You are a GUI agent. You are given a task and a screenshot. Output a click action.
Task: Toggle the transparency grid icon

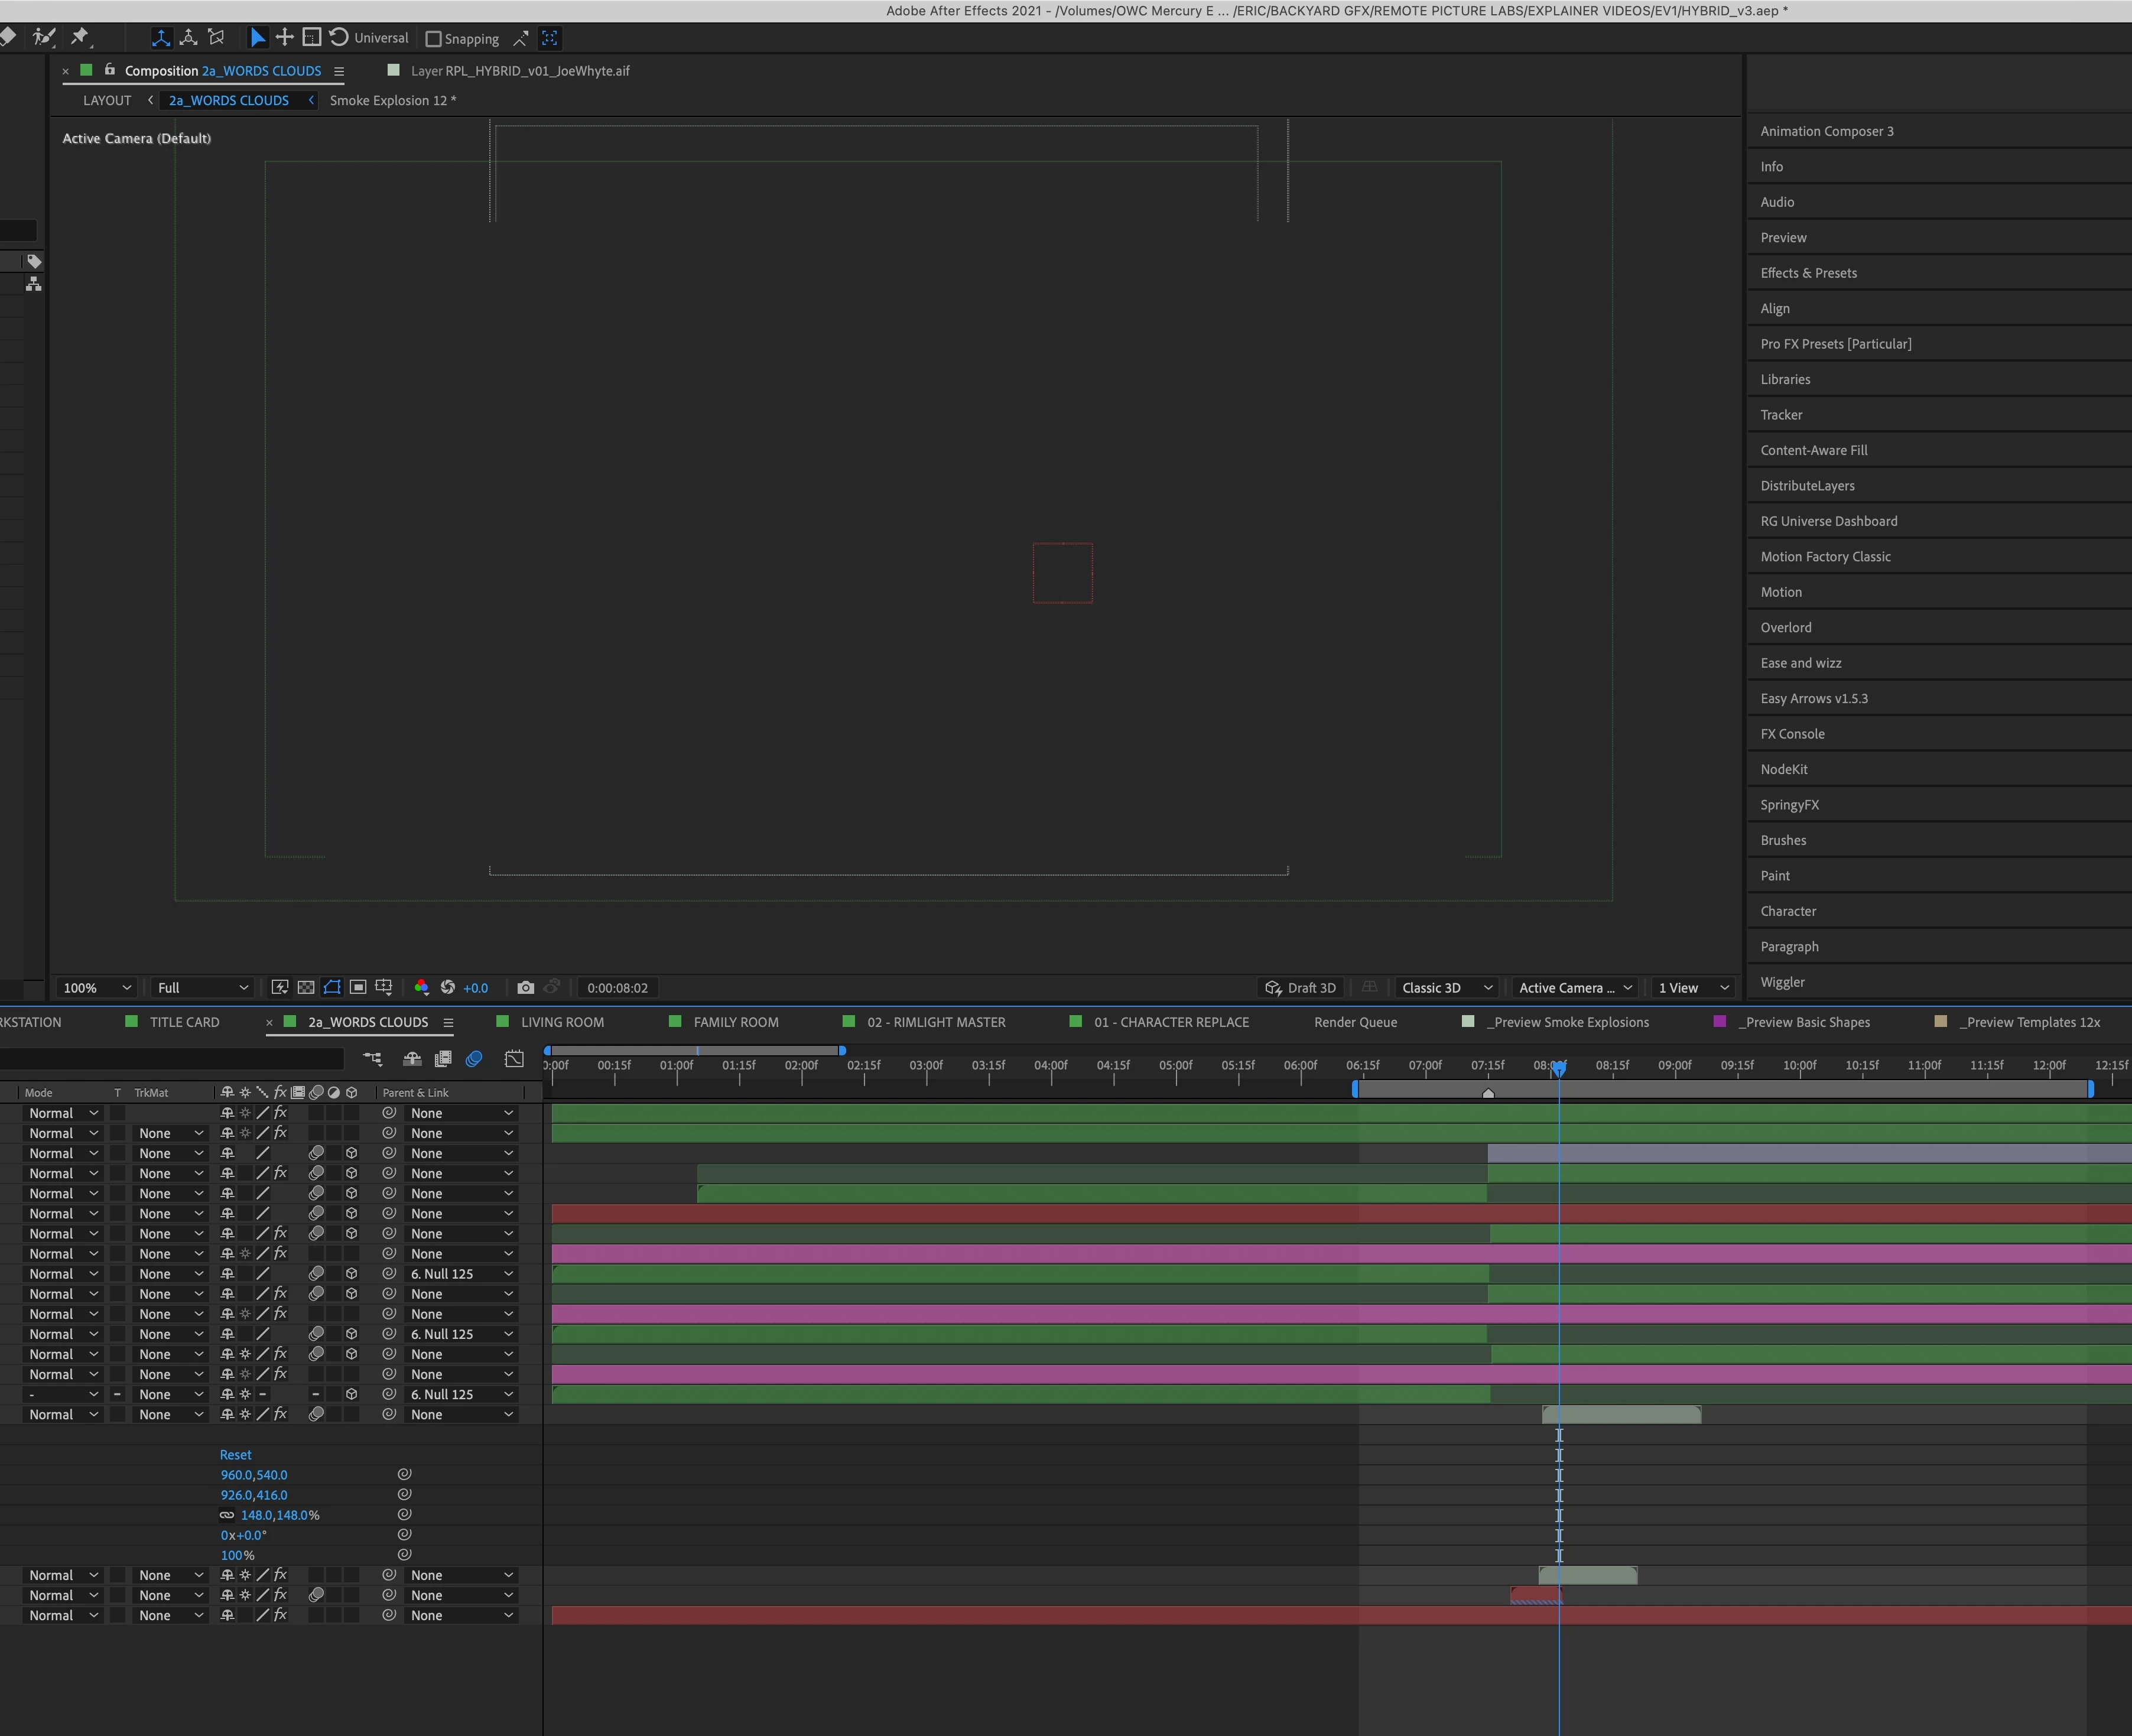coord(306,987)
